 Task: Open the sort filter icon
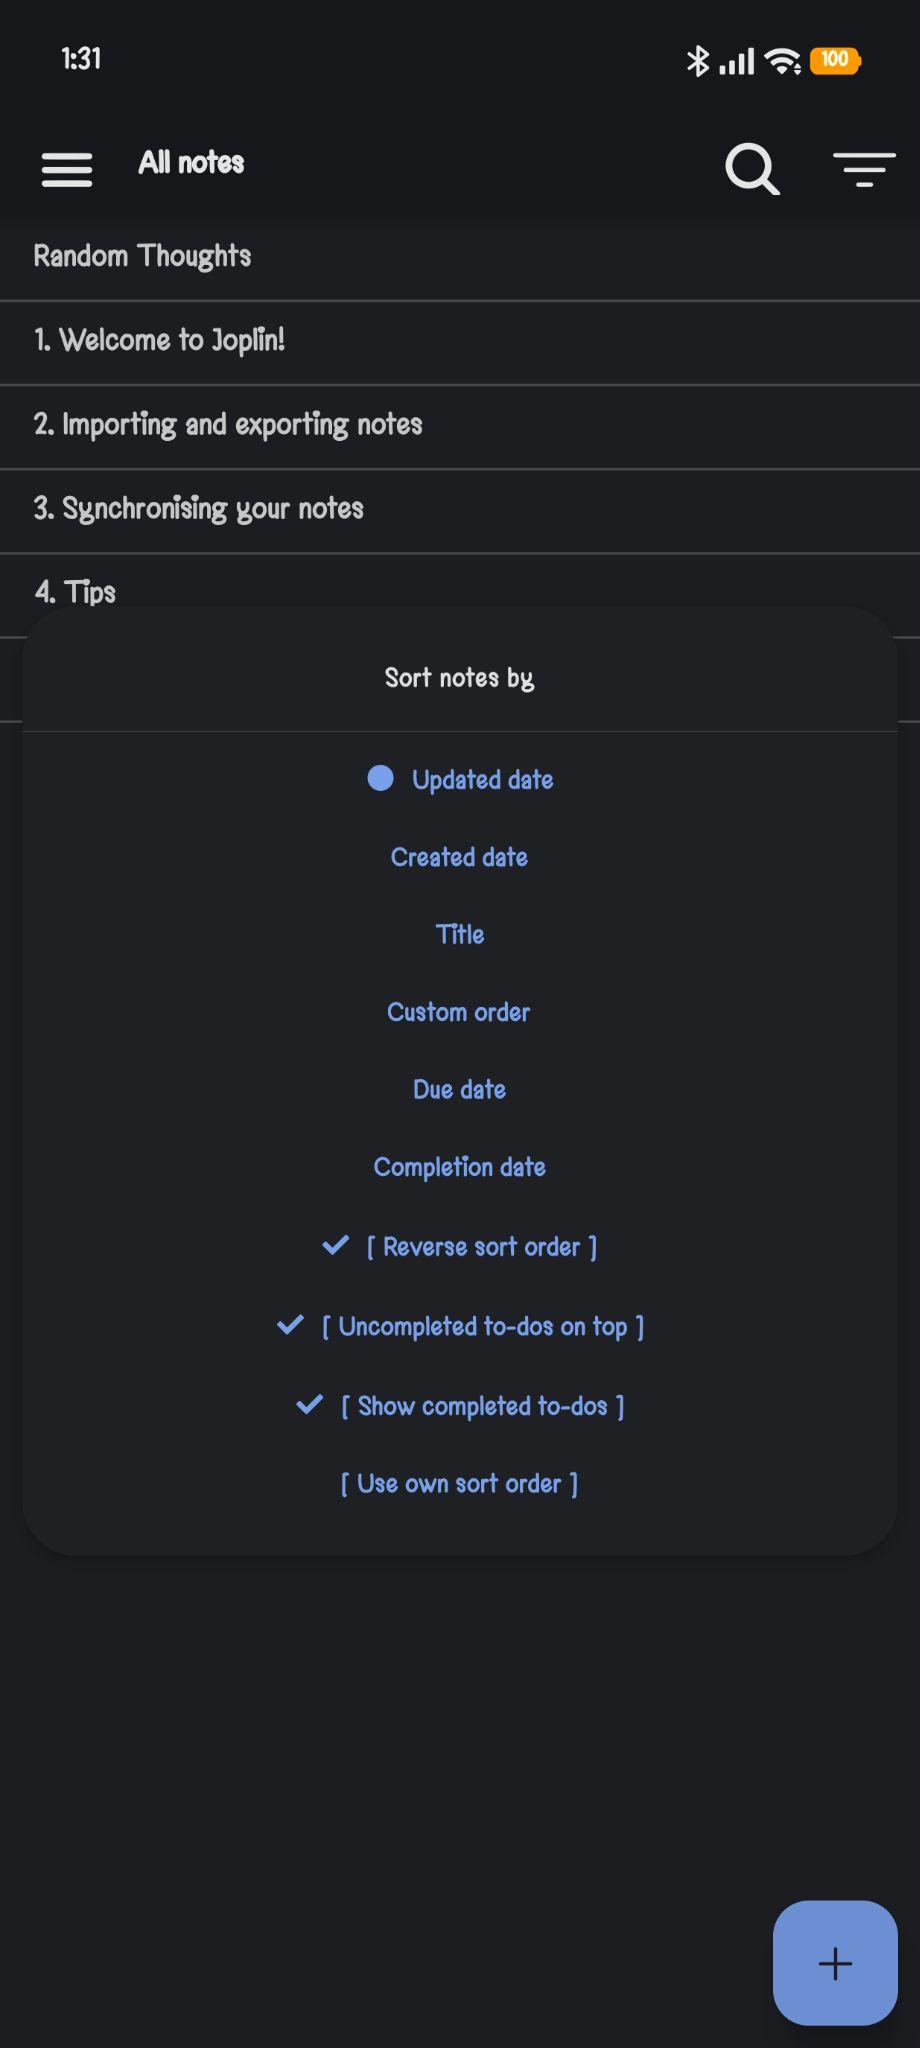864,169
